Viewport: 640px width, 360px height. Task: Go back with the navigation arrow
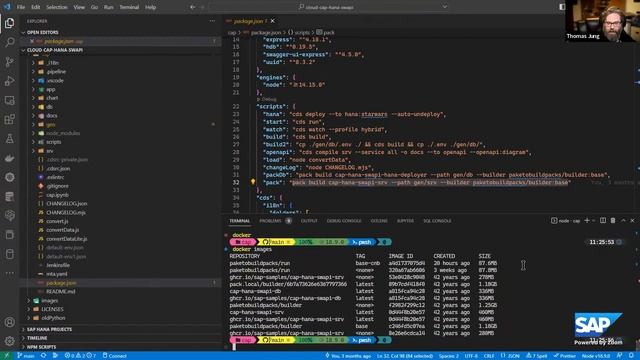(192, 7)
